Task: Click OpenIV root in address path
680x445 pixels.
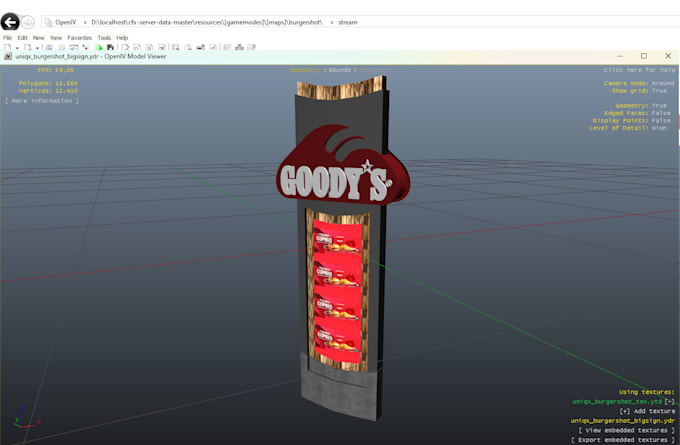Action: pyautogui.click(x=65, y=22)
